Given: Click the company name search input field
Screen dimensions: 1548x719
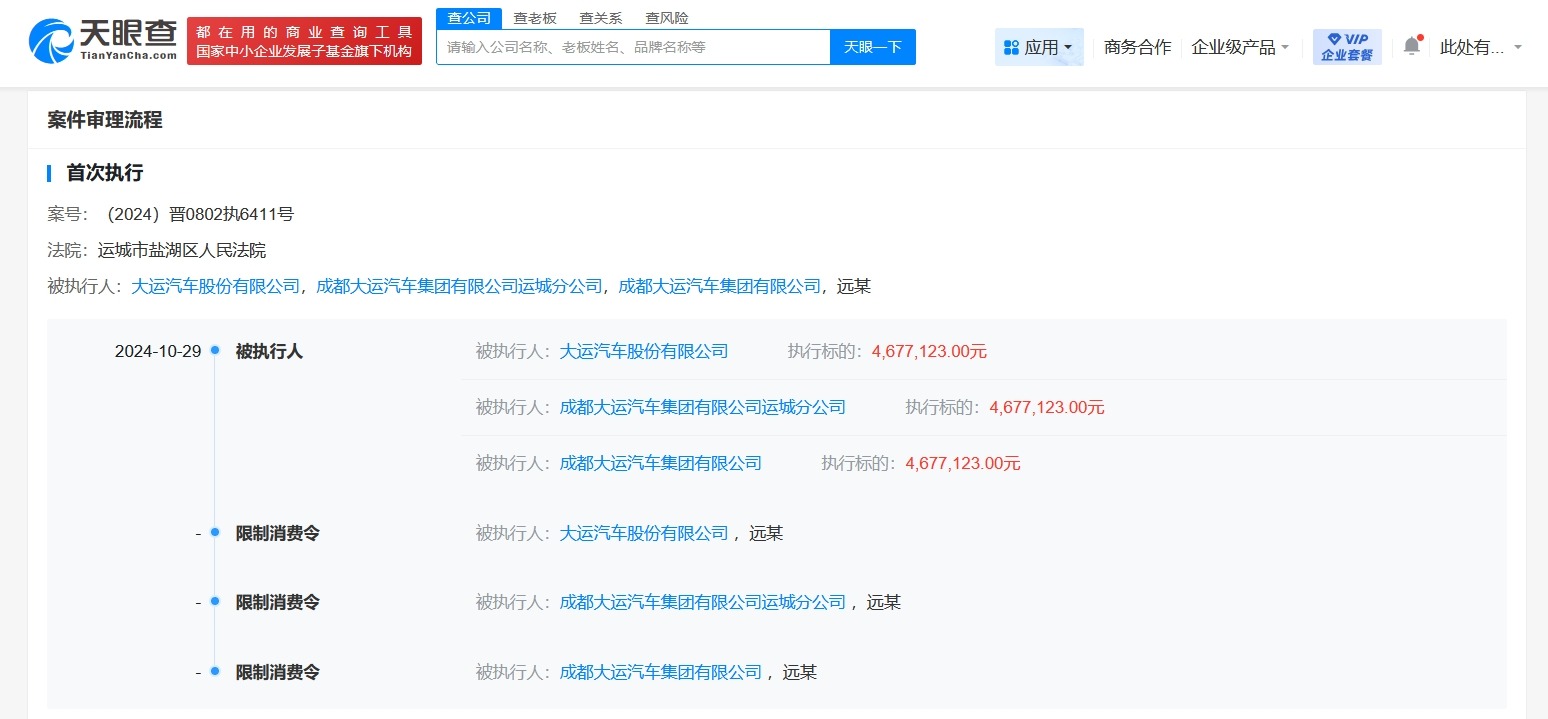Looking at the screenshot, I should [x=632, y=46].
